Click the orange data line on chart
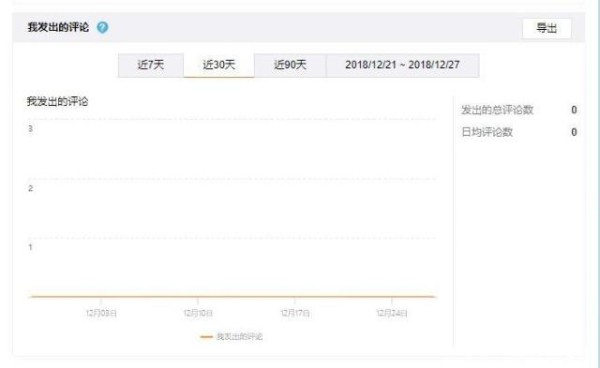Image resolution: width=600 pixels, height=368 pixels. tap(232, 296)
